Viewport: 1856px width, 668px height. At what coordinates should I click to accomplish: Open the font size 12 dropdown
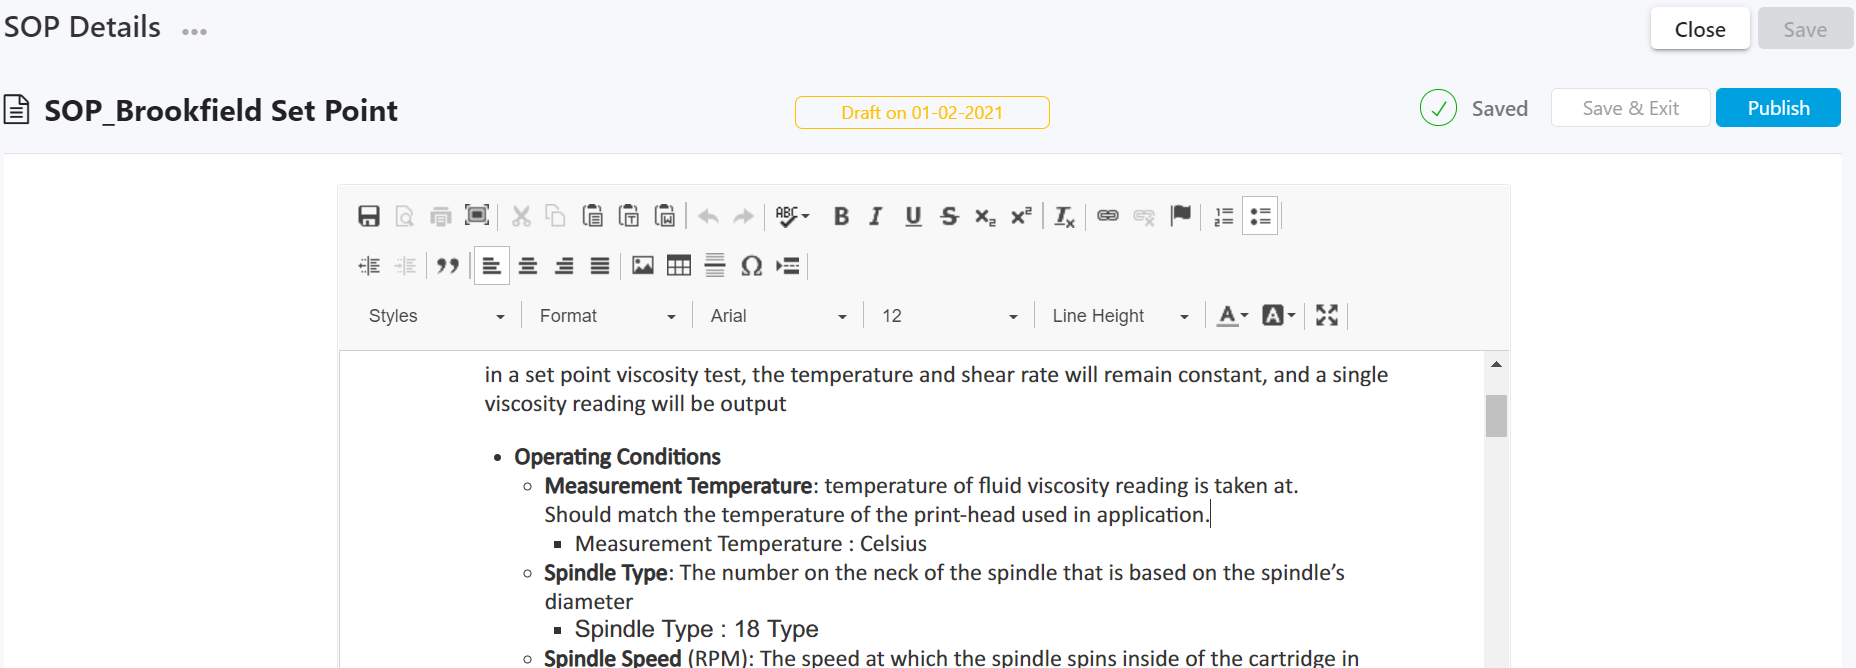pyautogui.click(x=950, y=316)
